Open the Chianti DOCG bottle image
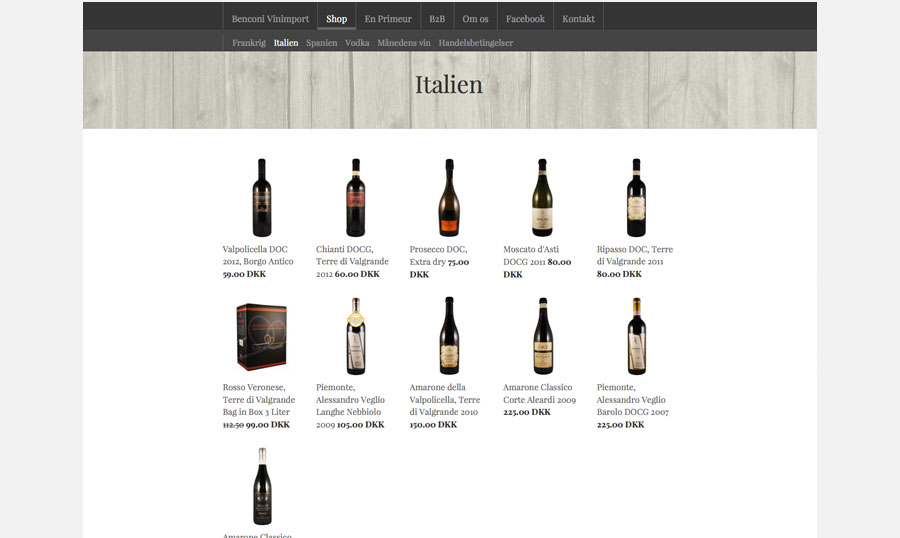900x538 pixels. tap(355, 198)
